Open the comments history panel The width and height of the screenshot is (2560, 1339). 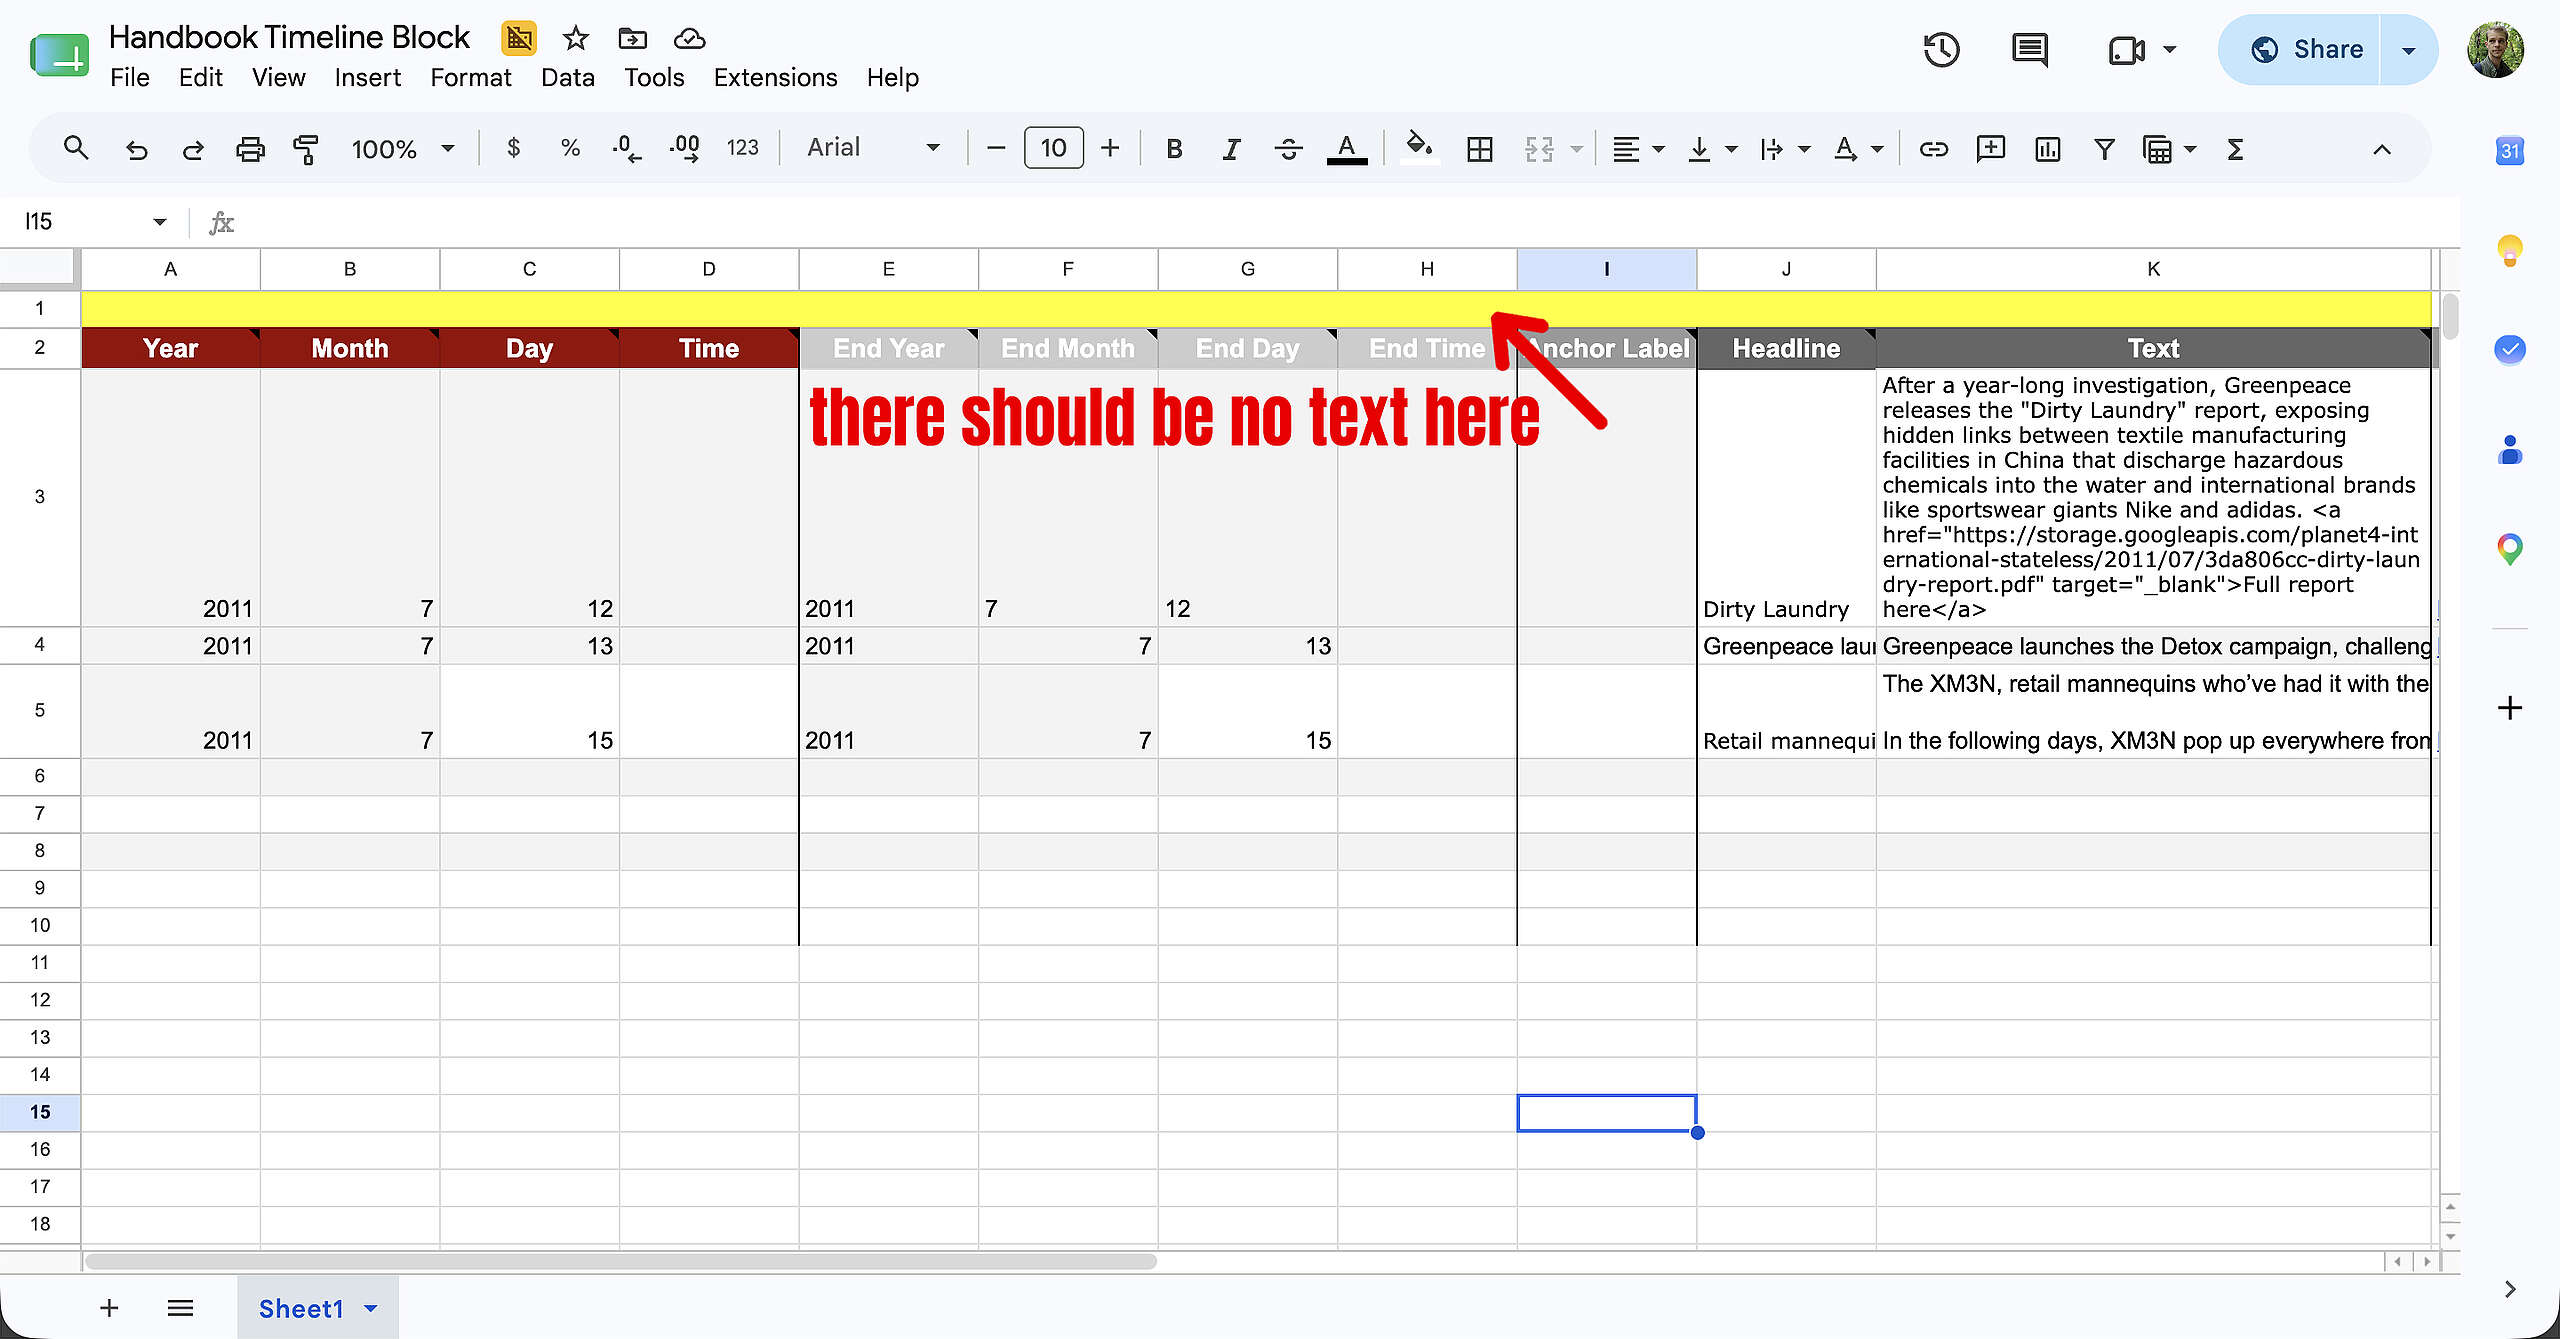(x=2029, y=50)
